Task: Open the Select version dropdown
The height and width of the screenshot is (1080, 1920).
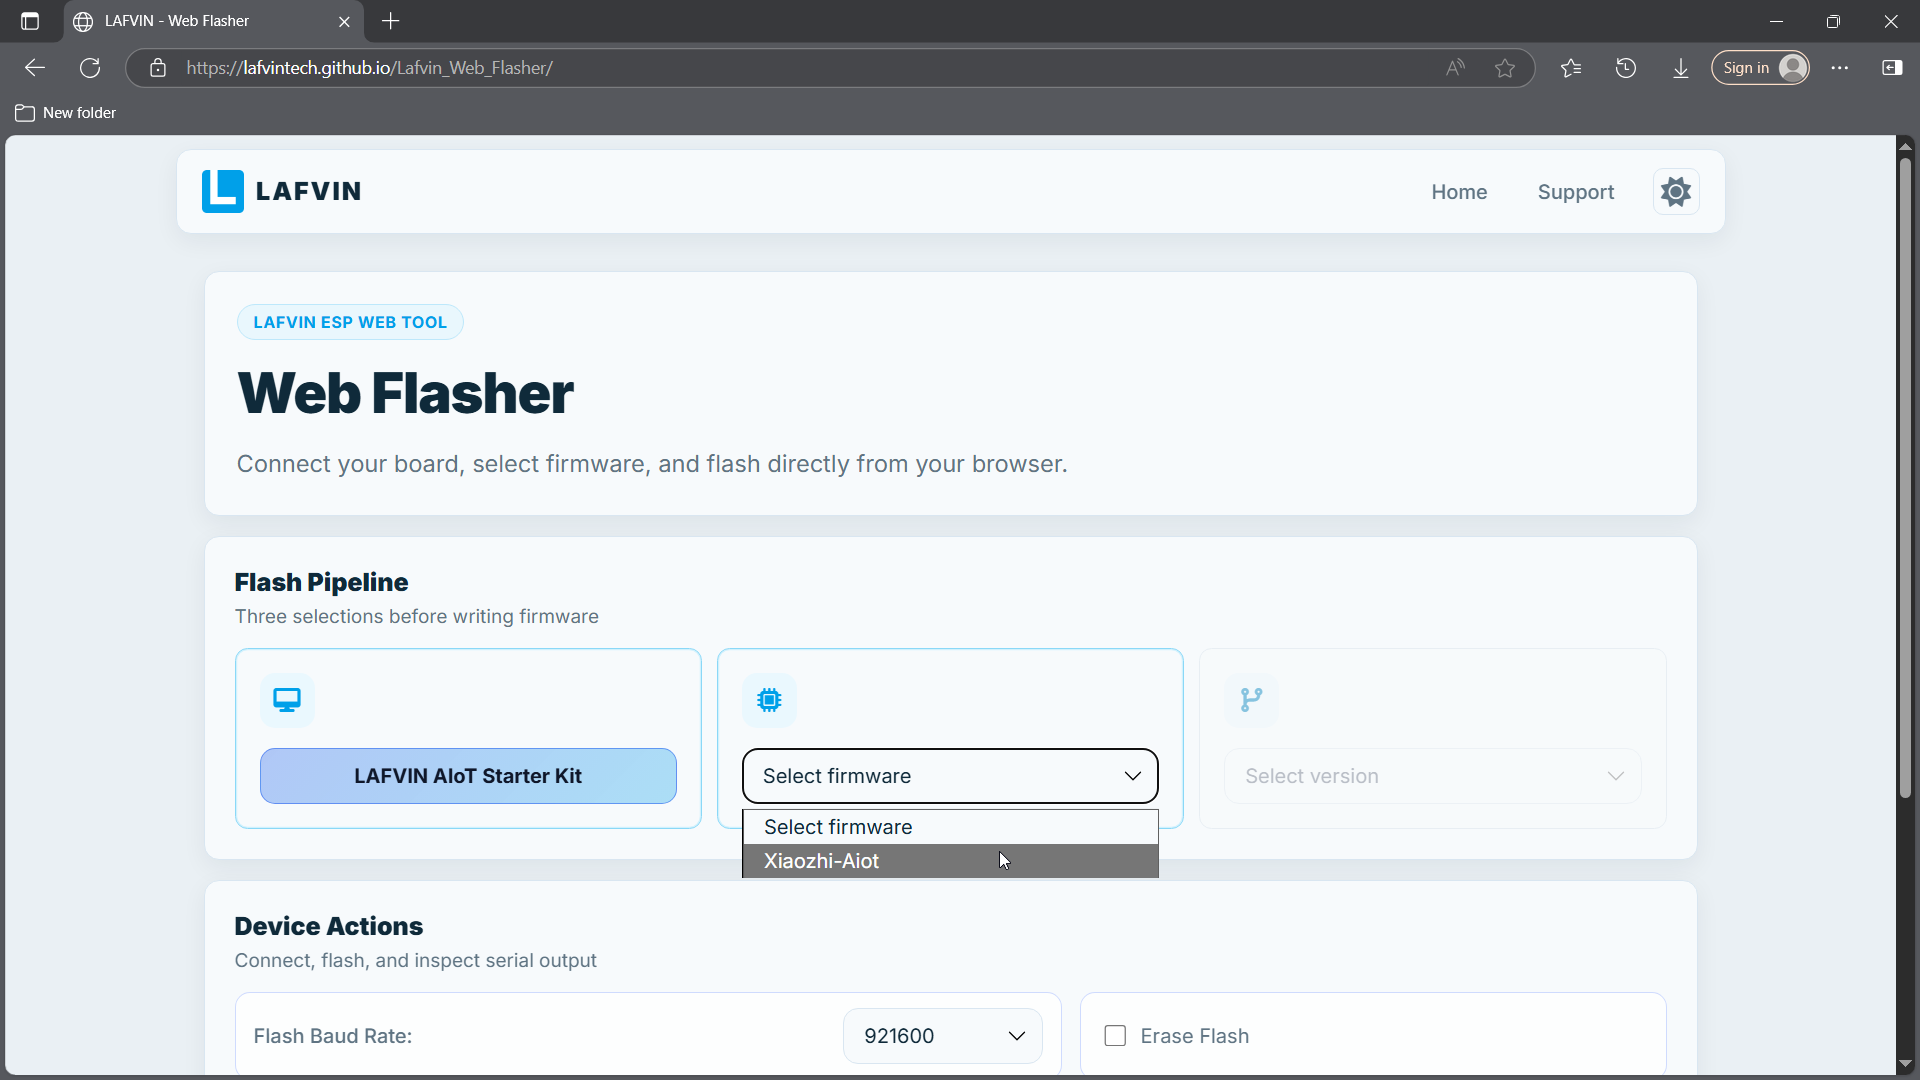Action: 1433,776
